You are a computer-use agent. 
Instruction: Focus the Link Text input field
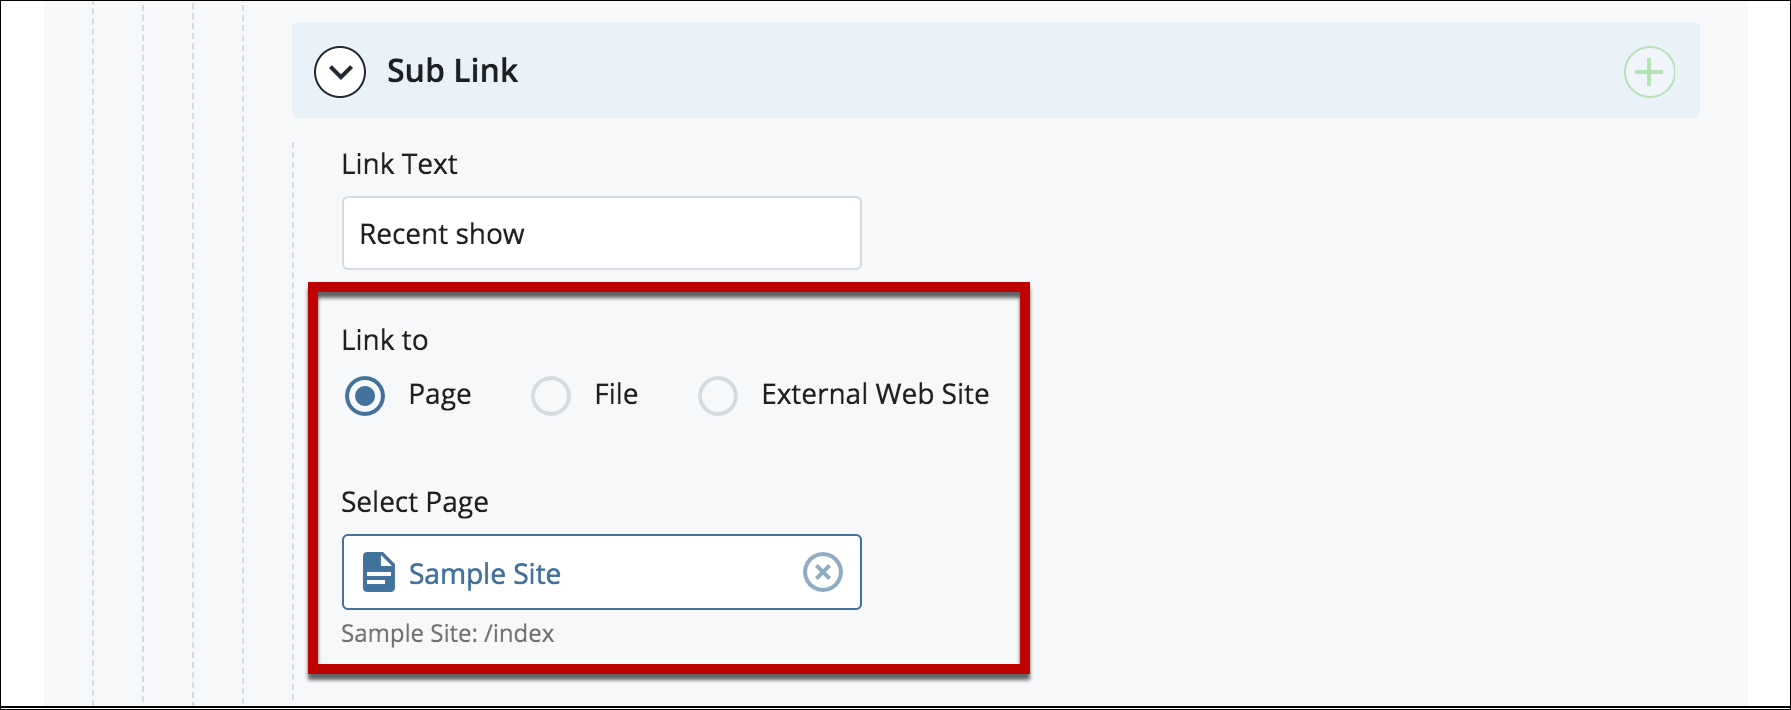point(601,233)
